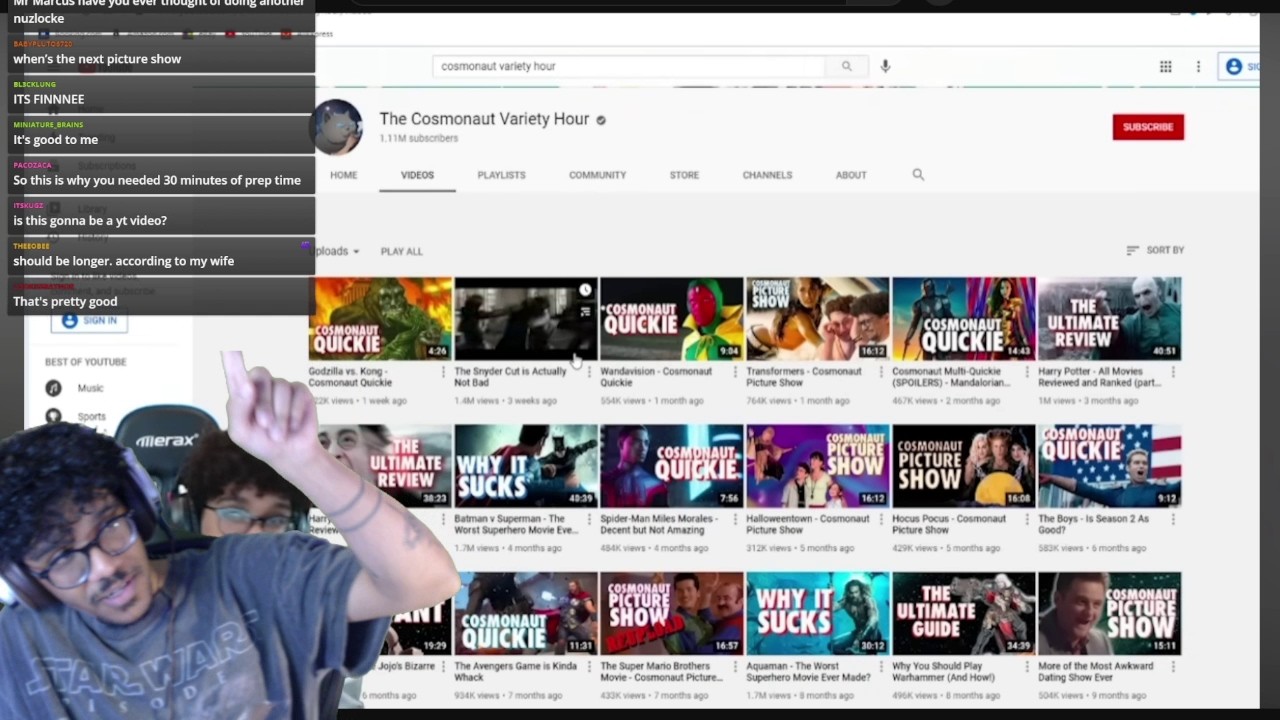Screen dimensions: 1280x720
Task: Open options menu for The Boys video
Action: [1173, 520]
